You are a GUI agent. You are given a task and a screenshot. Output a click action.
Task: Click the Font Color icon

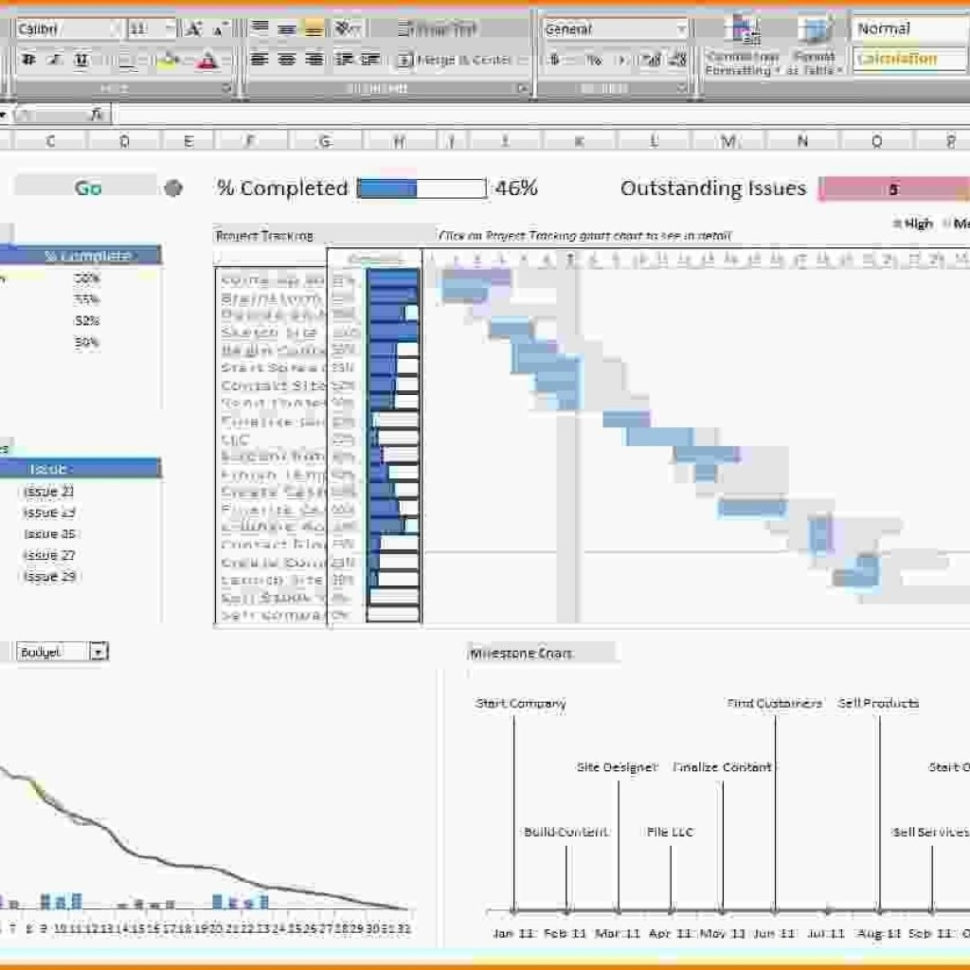(x=208, y=60)
